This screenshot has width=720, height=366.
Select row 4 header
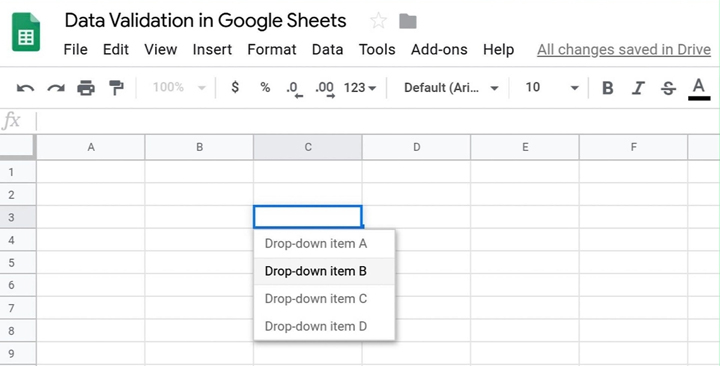pos(18,240)
